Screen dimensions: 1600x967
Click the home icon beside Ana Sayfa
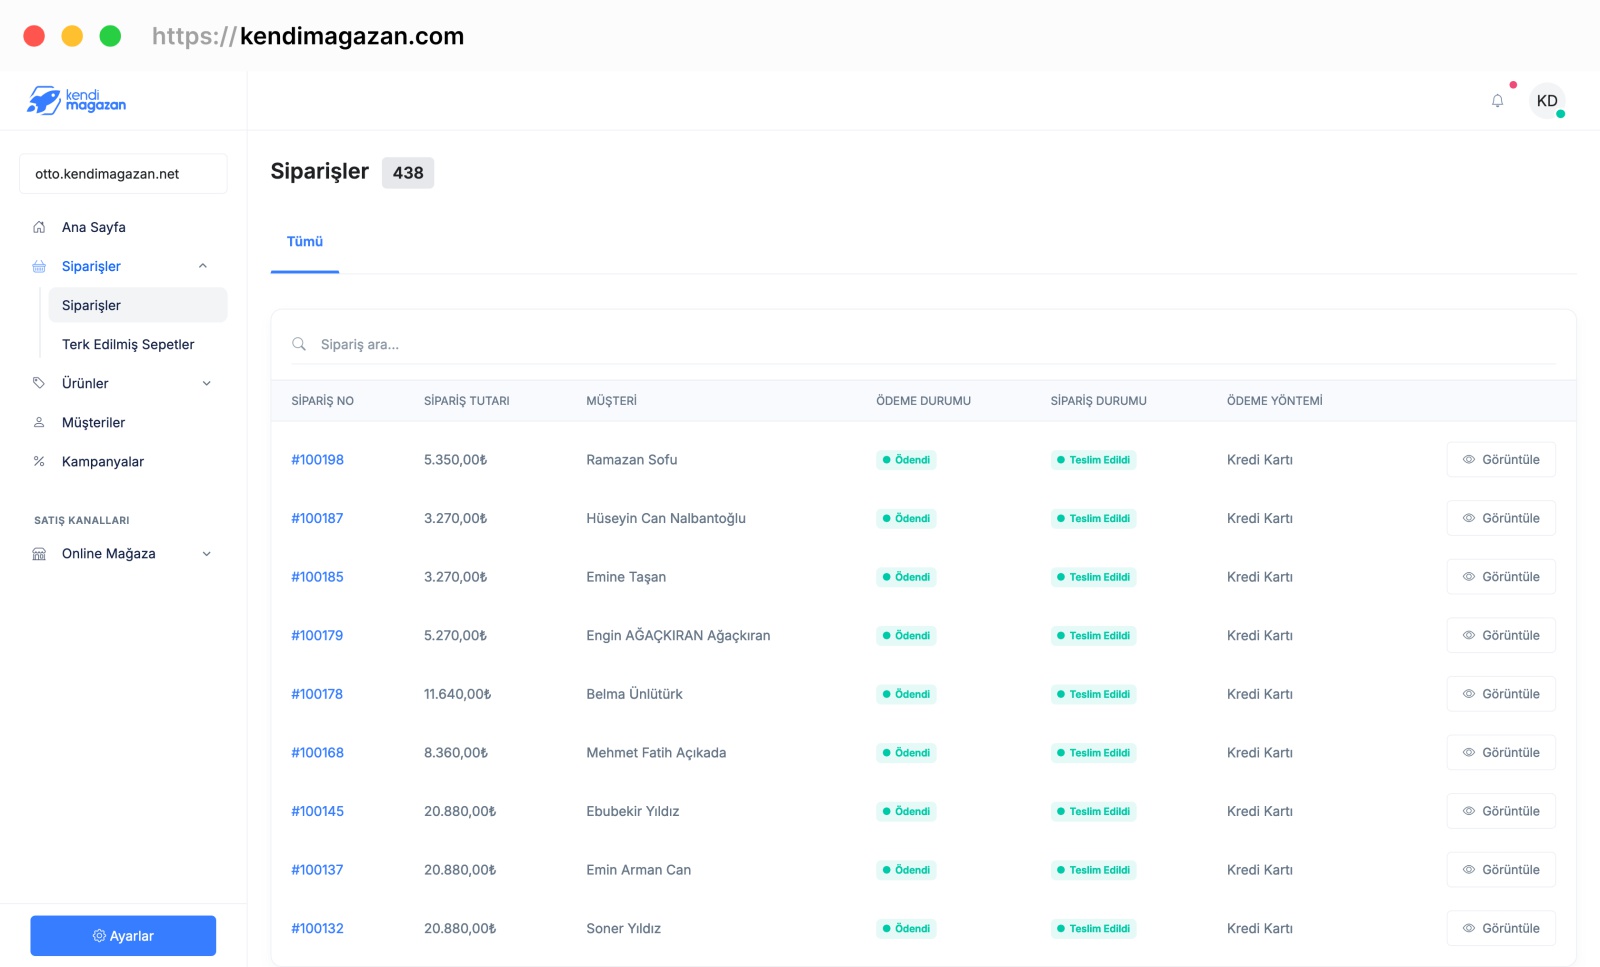click(x=39, y=227)
